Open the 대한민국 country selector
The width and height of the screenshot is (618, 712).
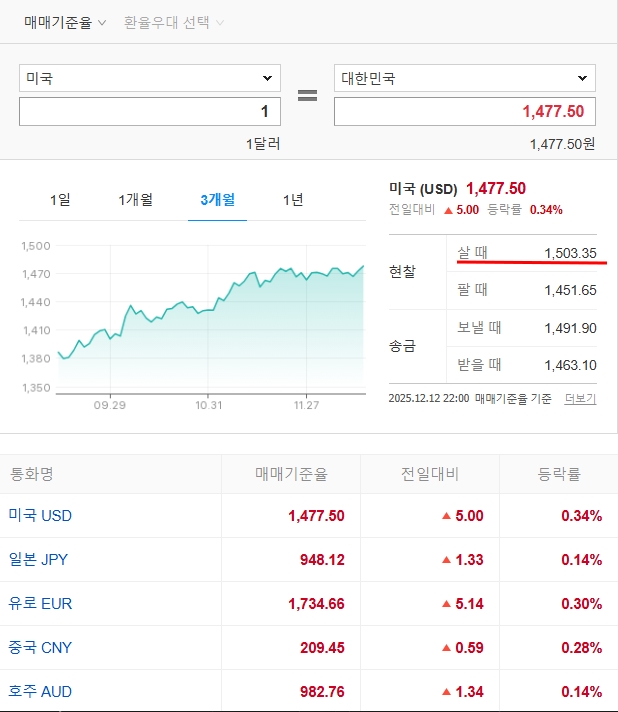[464, 78]
